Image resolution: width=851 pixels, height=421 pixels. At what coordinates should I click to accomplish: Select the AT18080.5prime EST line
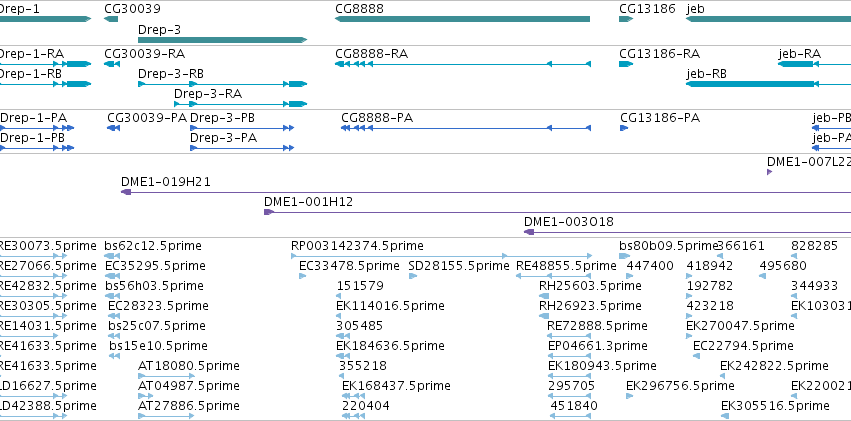tap(166, 375)
